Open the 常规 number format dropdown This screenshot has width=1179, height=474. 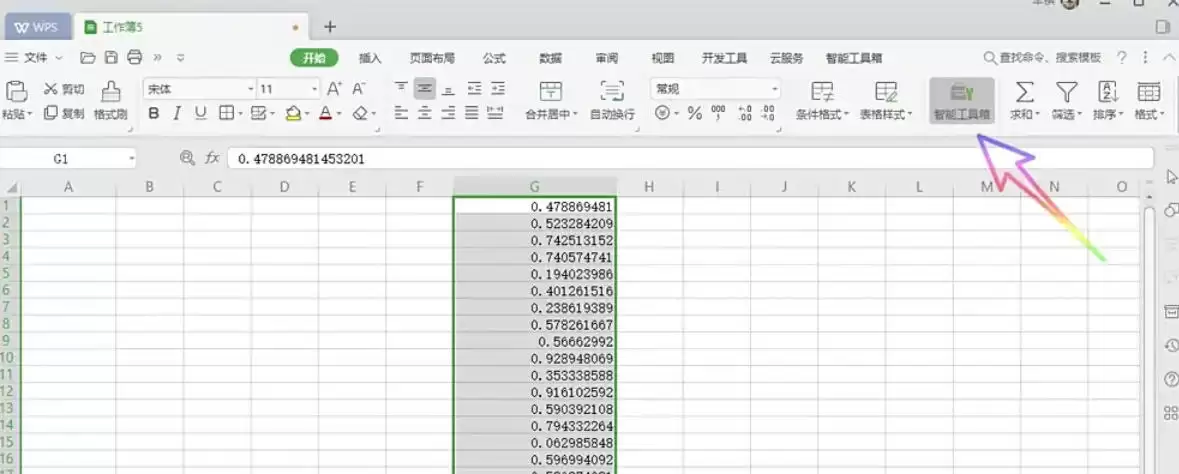(774, 90)
